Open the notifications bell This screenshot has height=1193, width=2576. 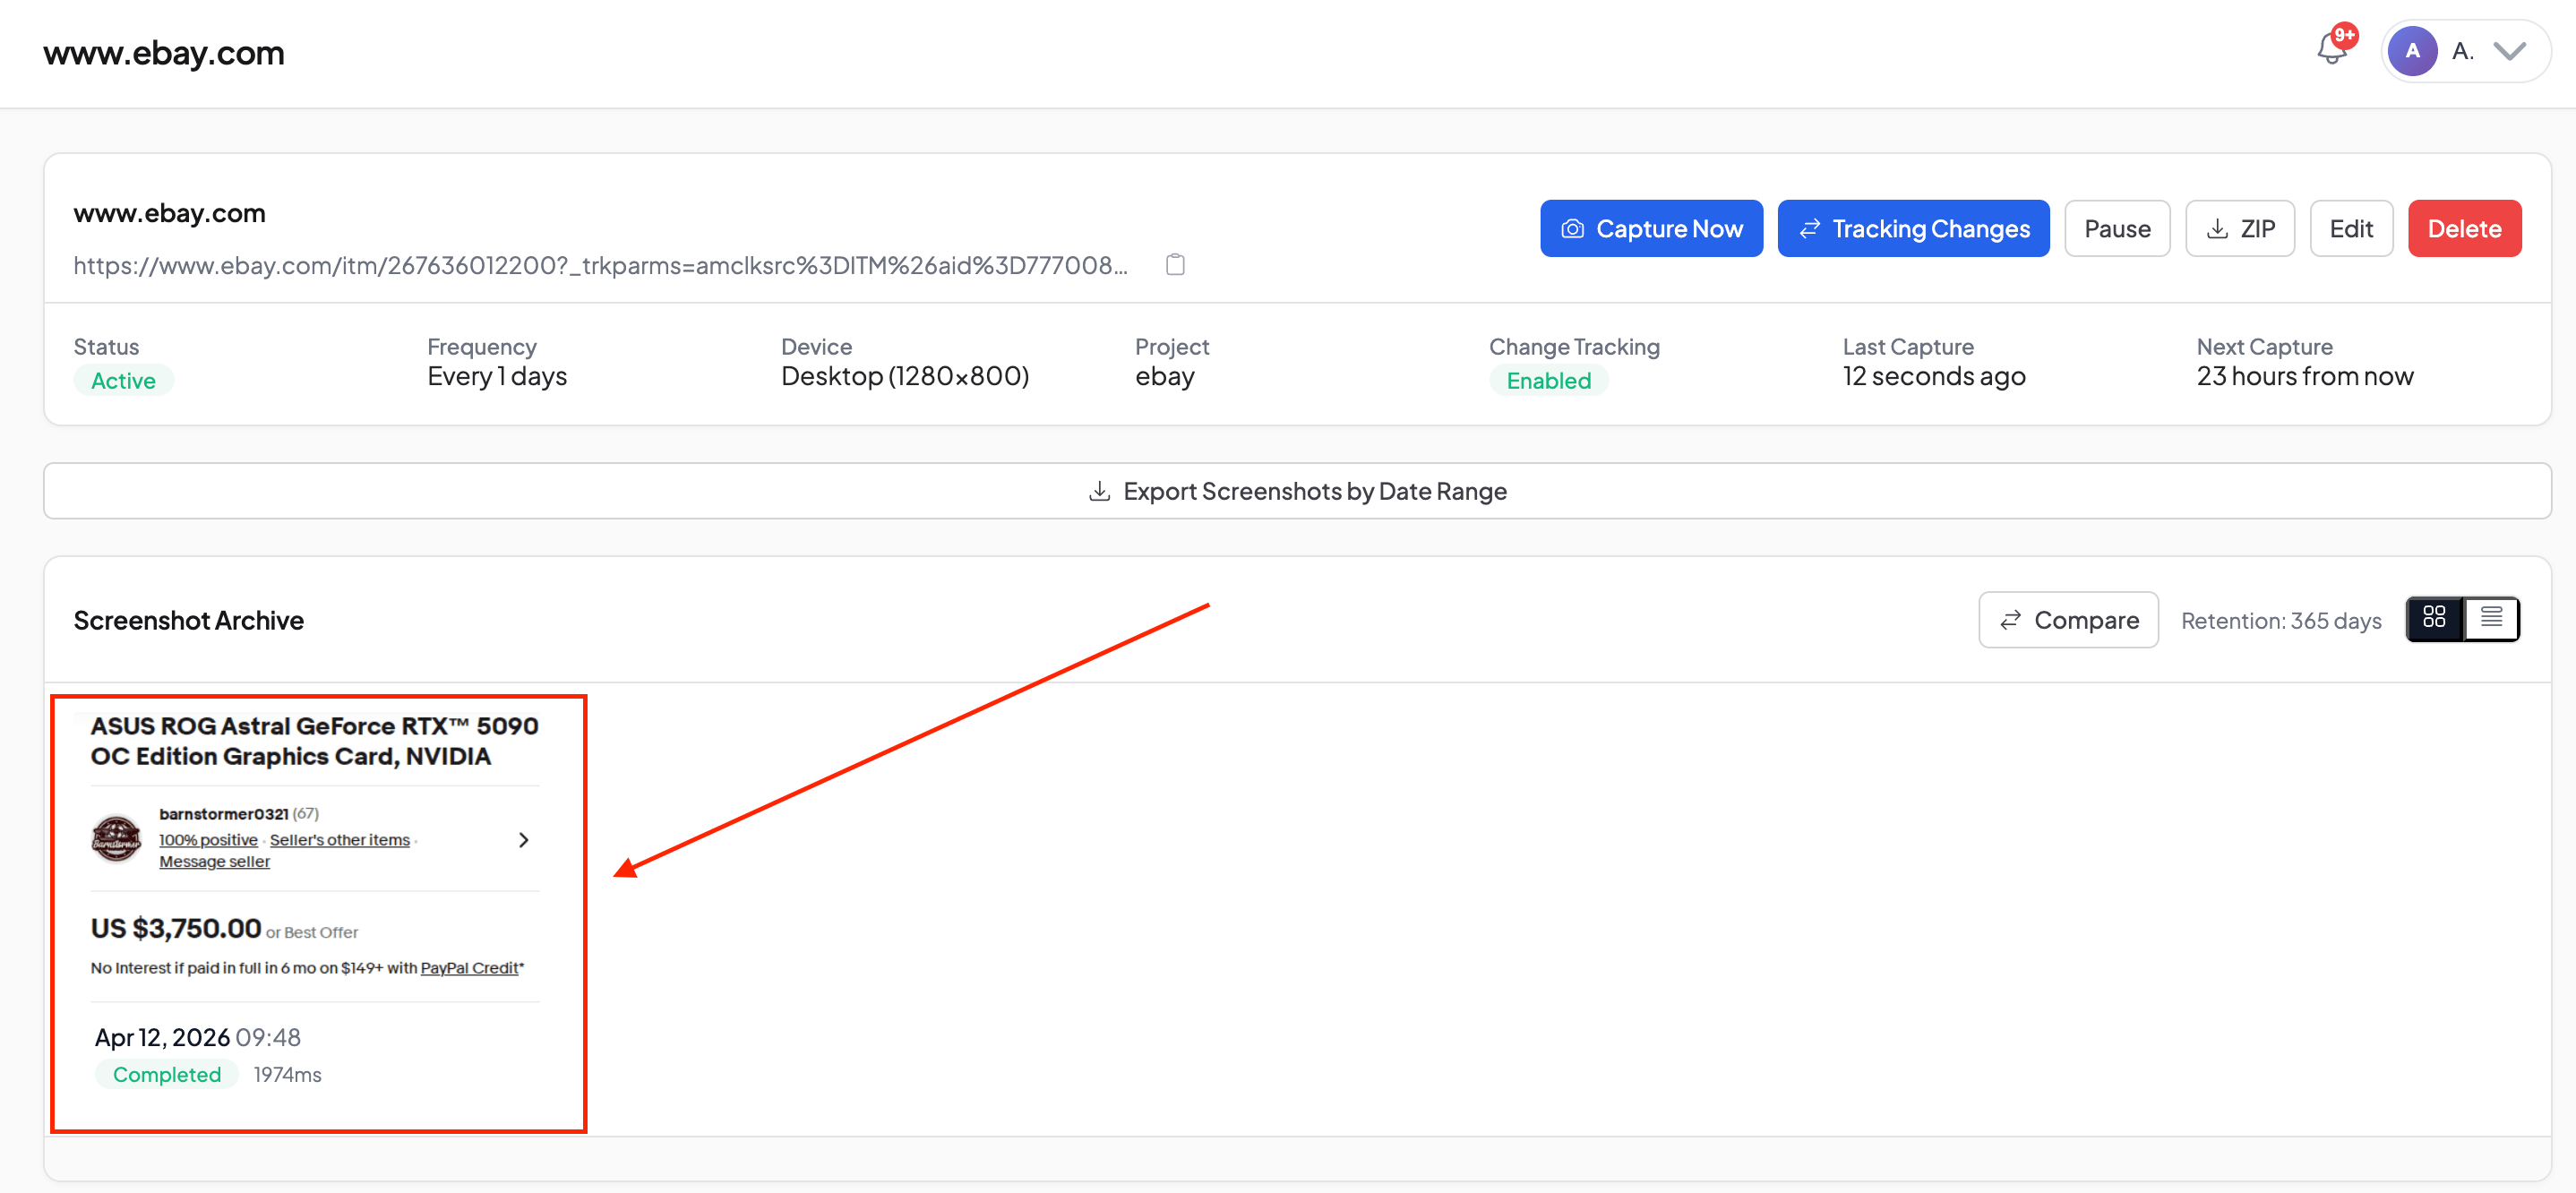(x=2332, y=50)
